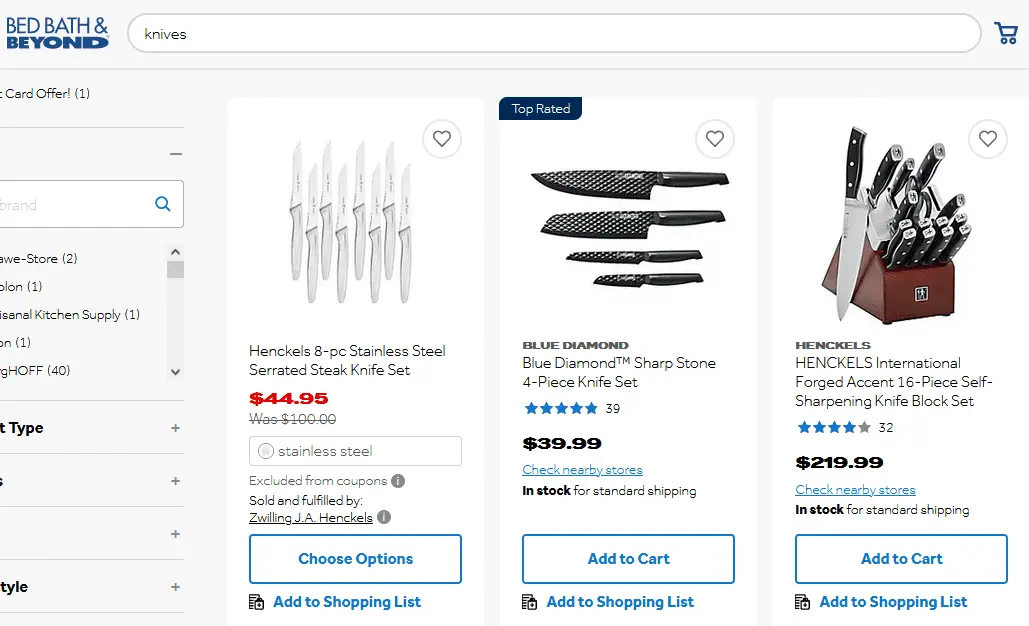
Task: Expand the Style filter section
Action: pyautogui.click(x=176, y=587)
